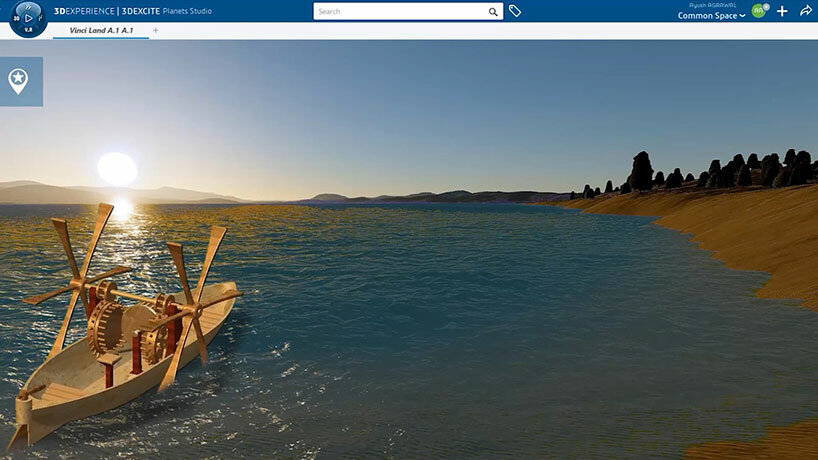Select the V.R quadrant of the compass

tap(29, 30)
